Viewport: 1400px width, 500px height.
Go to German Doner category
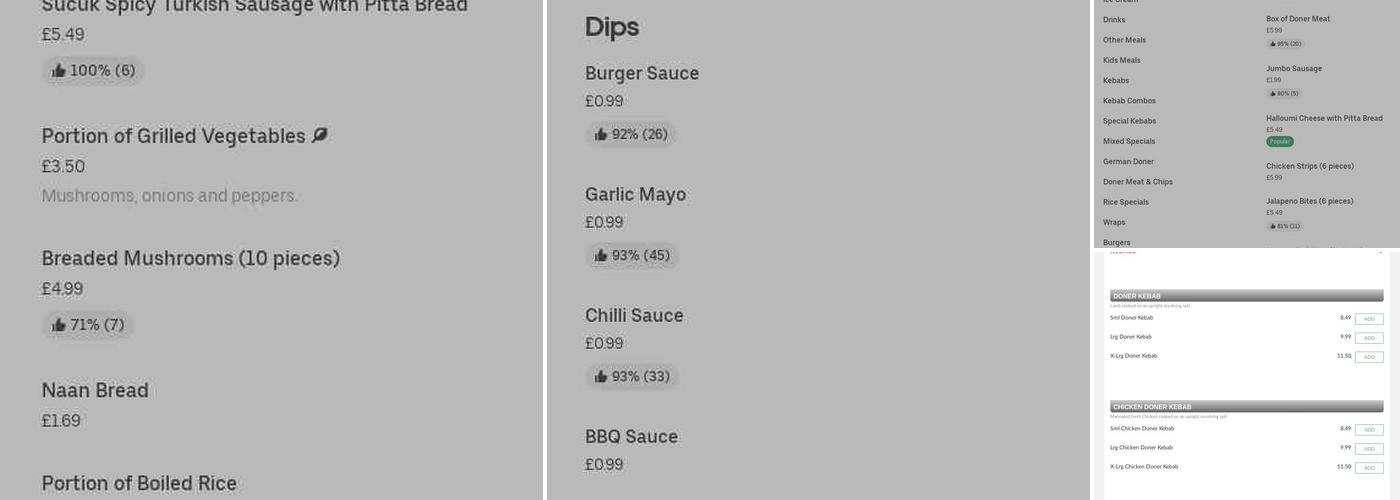(1128, 161)
